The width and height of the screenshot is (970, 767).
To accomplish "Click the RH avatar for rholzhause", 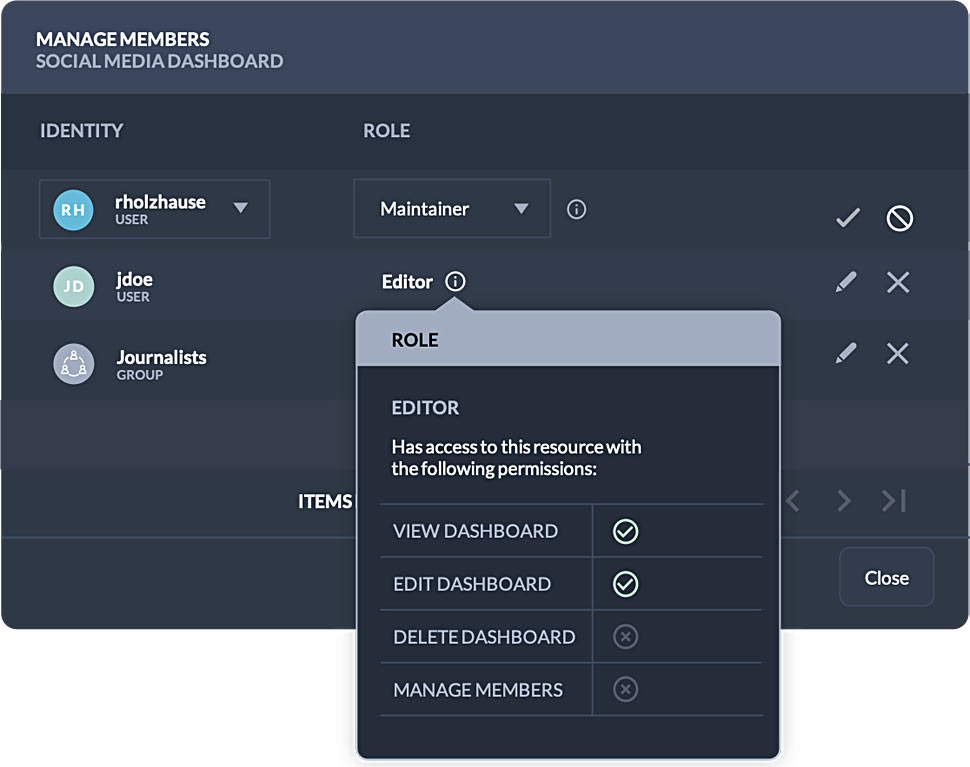I will [74, 210].
